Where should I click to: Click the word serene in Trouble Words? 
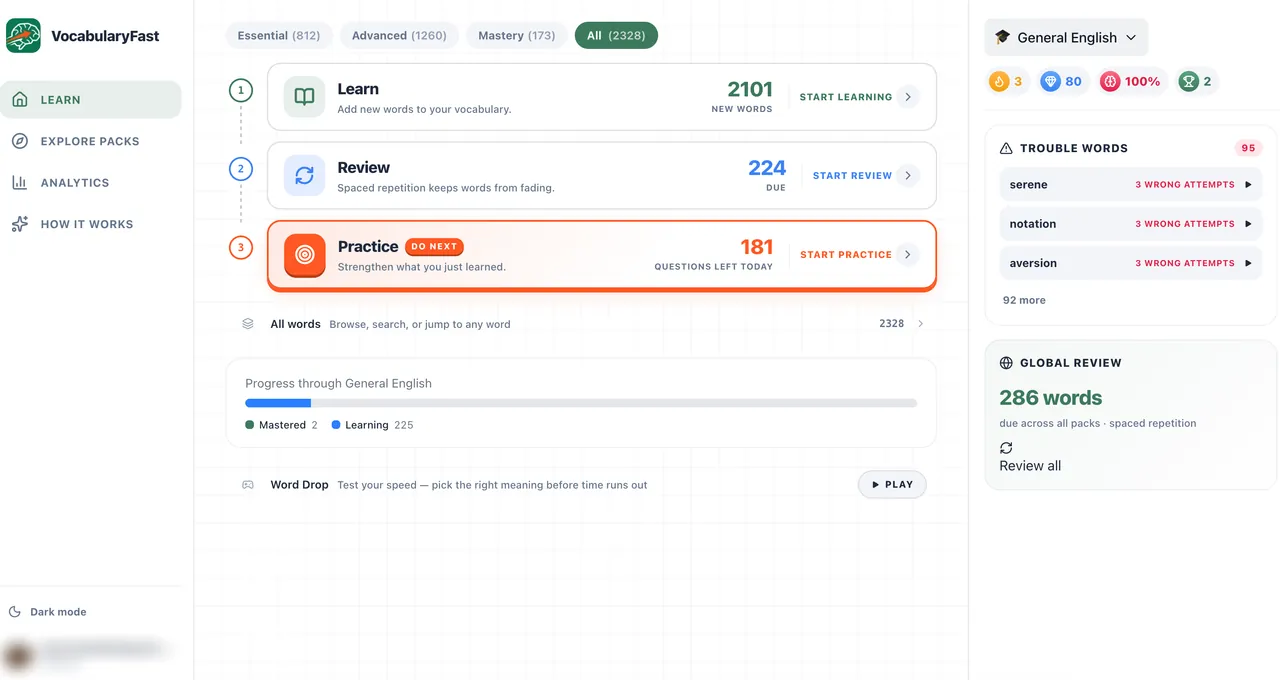click(1028, 185)
